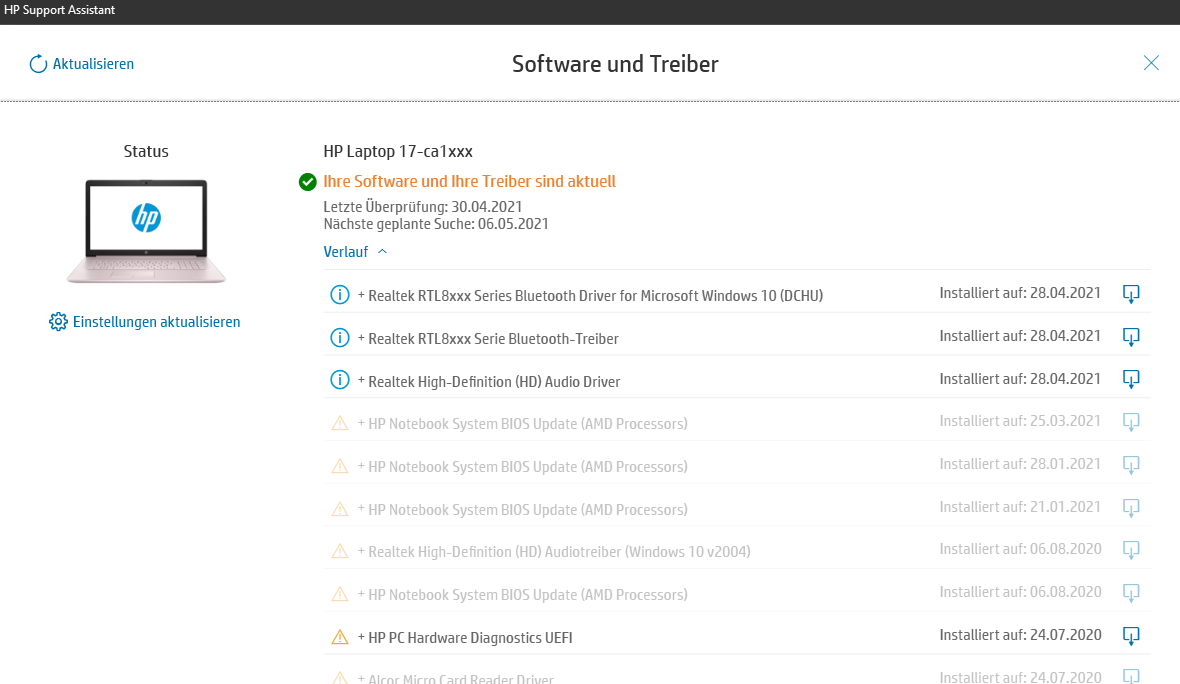Click the refresh icon next to Aktualisieren

point(38,63)
